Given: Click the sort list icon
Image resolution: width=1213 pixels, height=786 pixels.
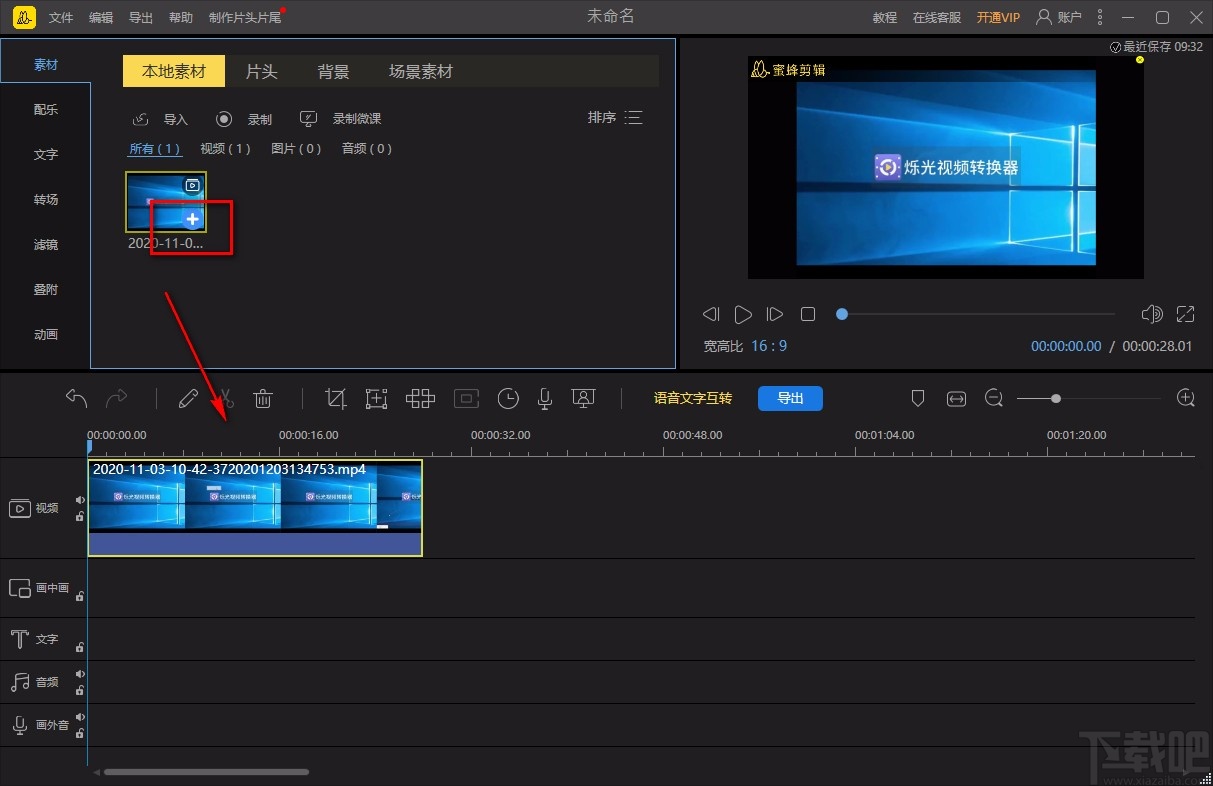Looking at the screenshot, I should point(633,118).
